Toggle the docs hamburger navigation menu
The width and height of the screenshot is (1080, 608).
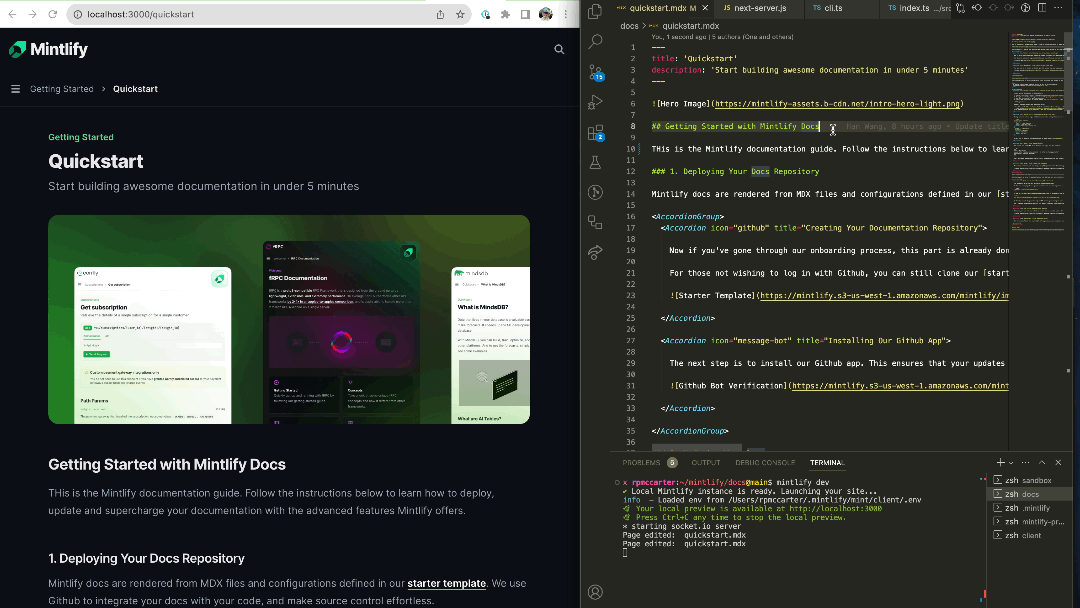[15, 89]
